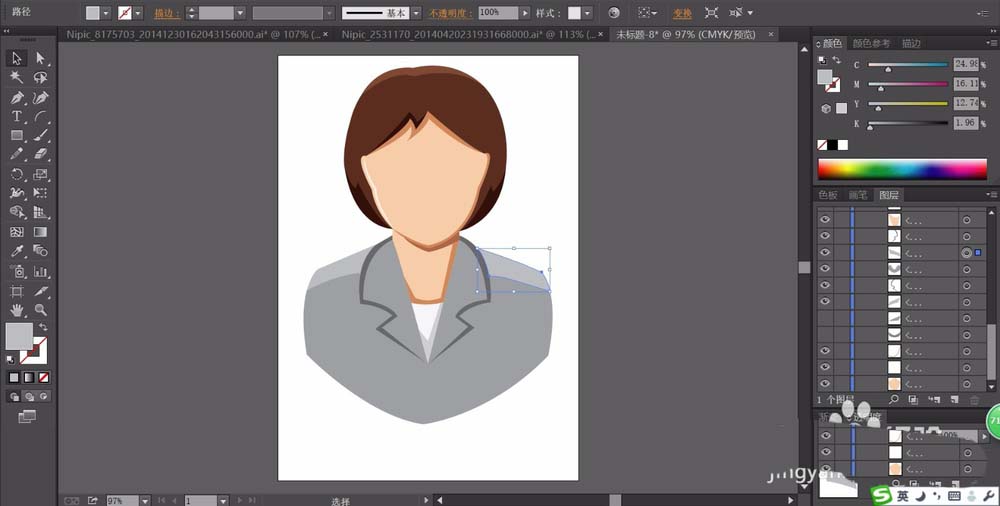
Task: Choose the Rectangle shape tool
Action: [17, 136]
